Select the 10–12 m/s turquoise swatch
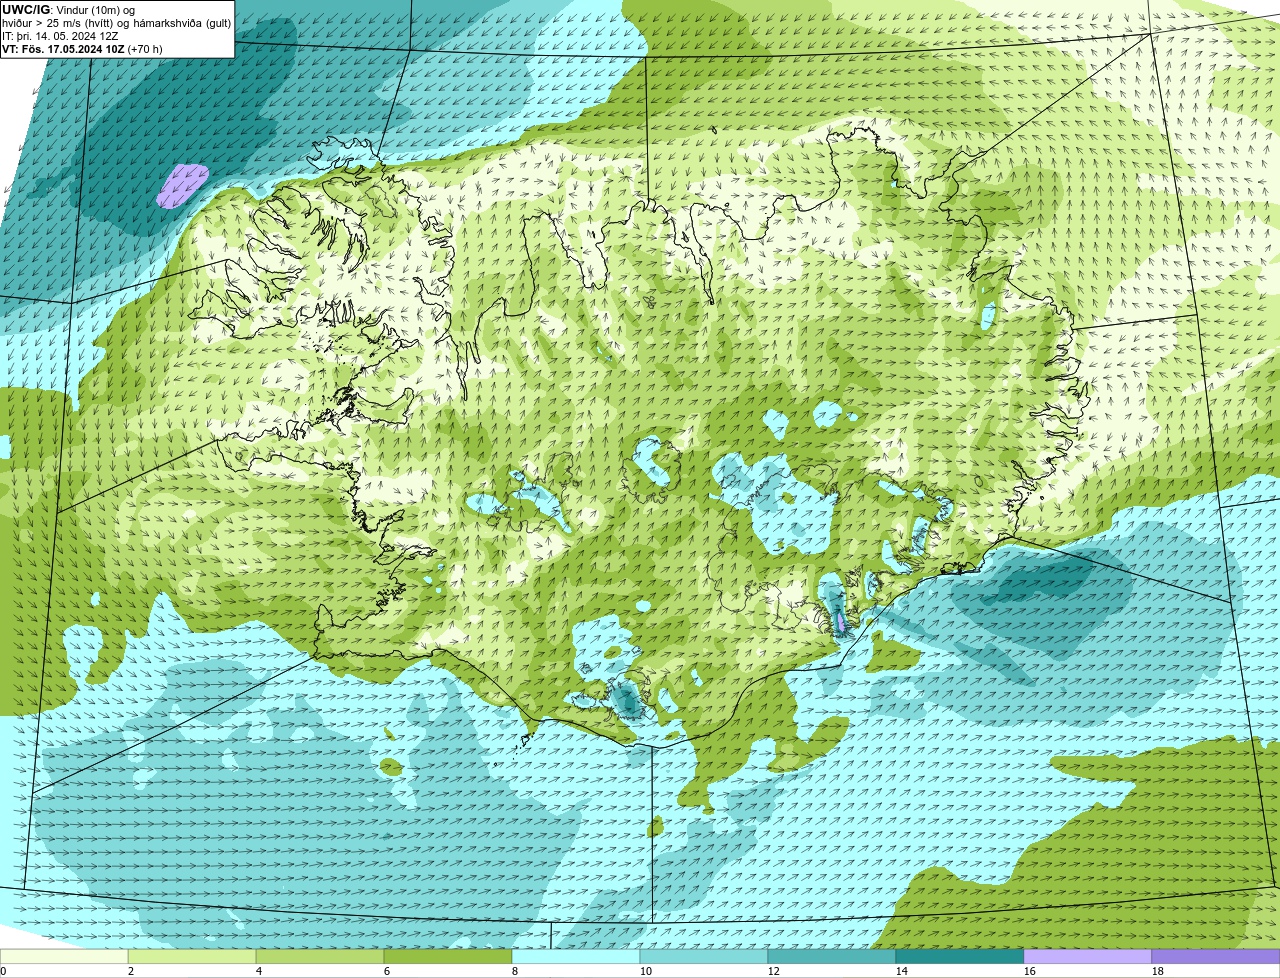The width and height of the screenshot is (1280, 978). (x=704, y=957)
